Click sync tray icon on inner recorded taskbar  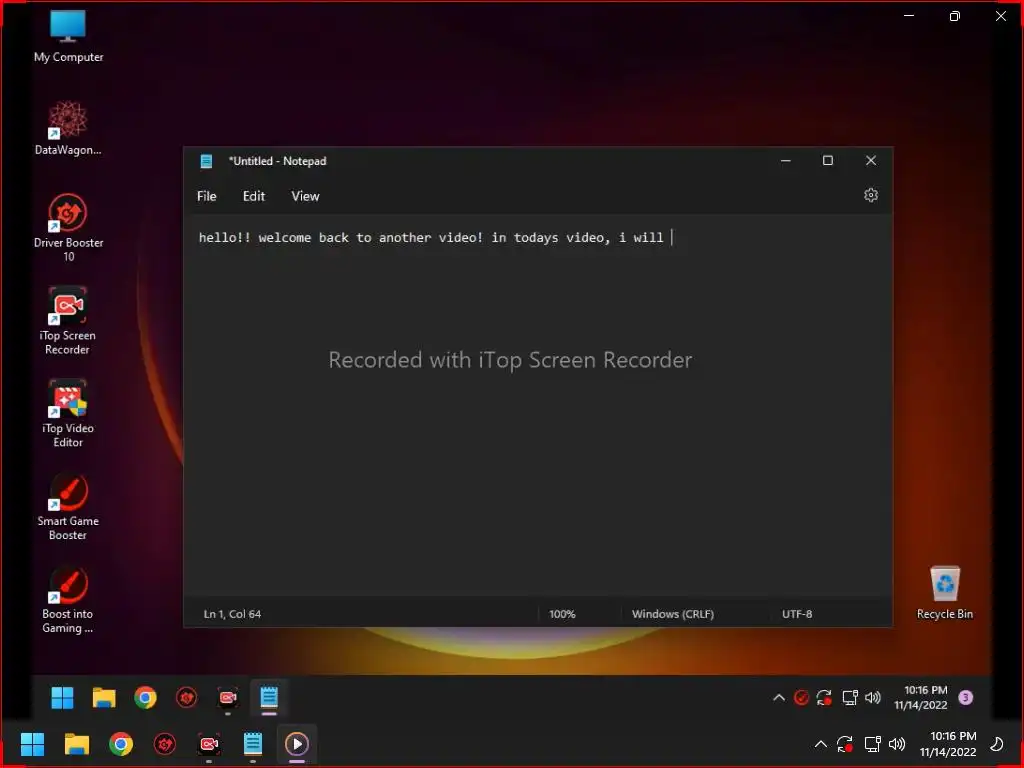point(825,698)
